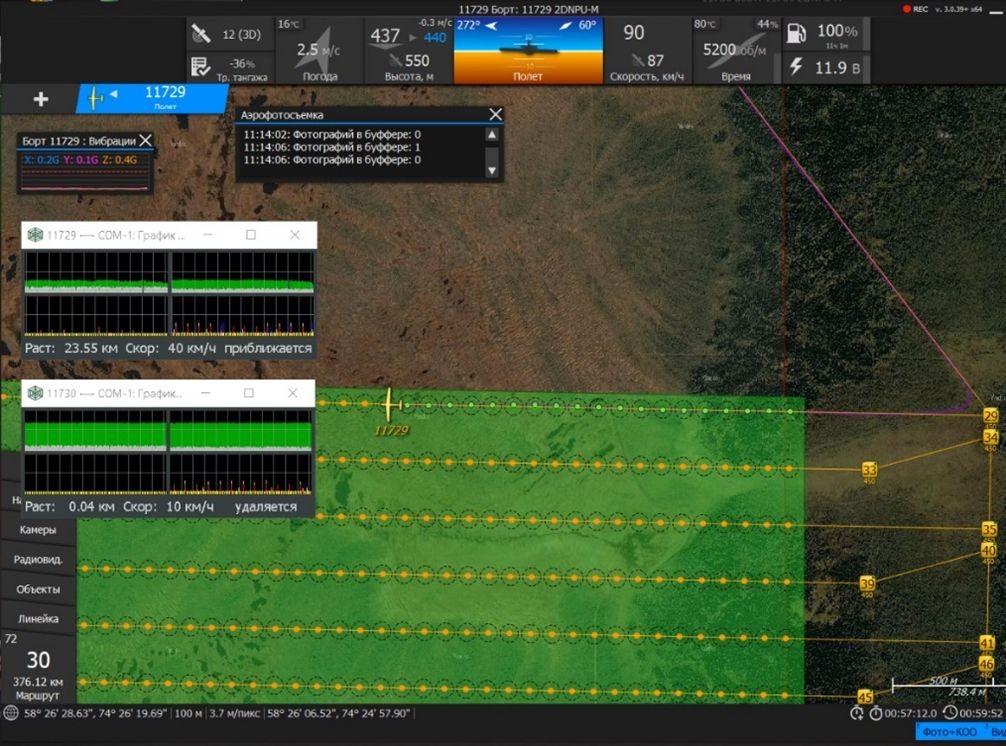The image size is (1006, 746).
Task: Click the stopwatch icon beside 00:57:12.0
Action: coord(875,713)
